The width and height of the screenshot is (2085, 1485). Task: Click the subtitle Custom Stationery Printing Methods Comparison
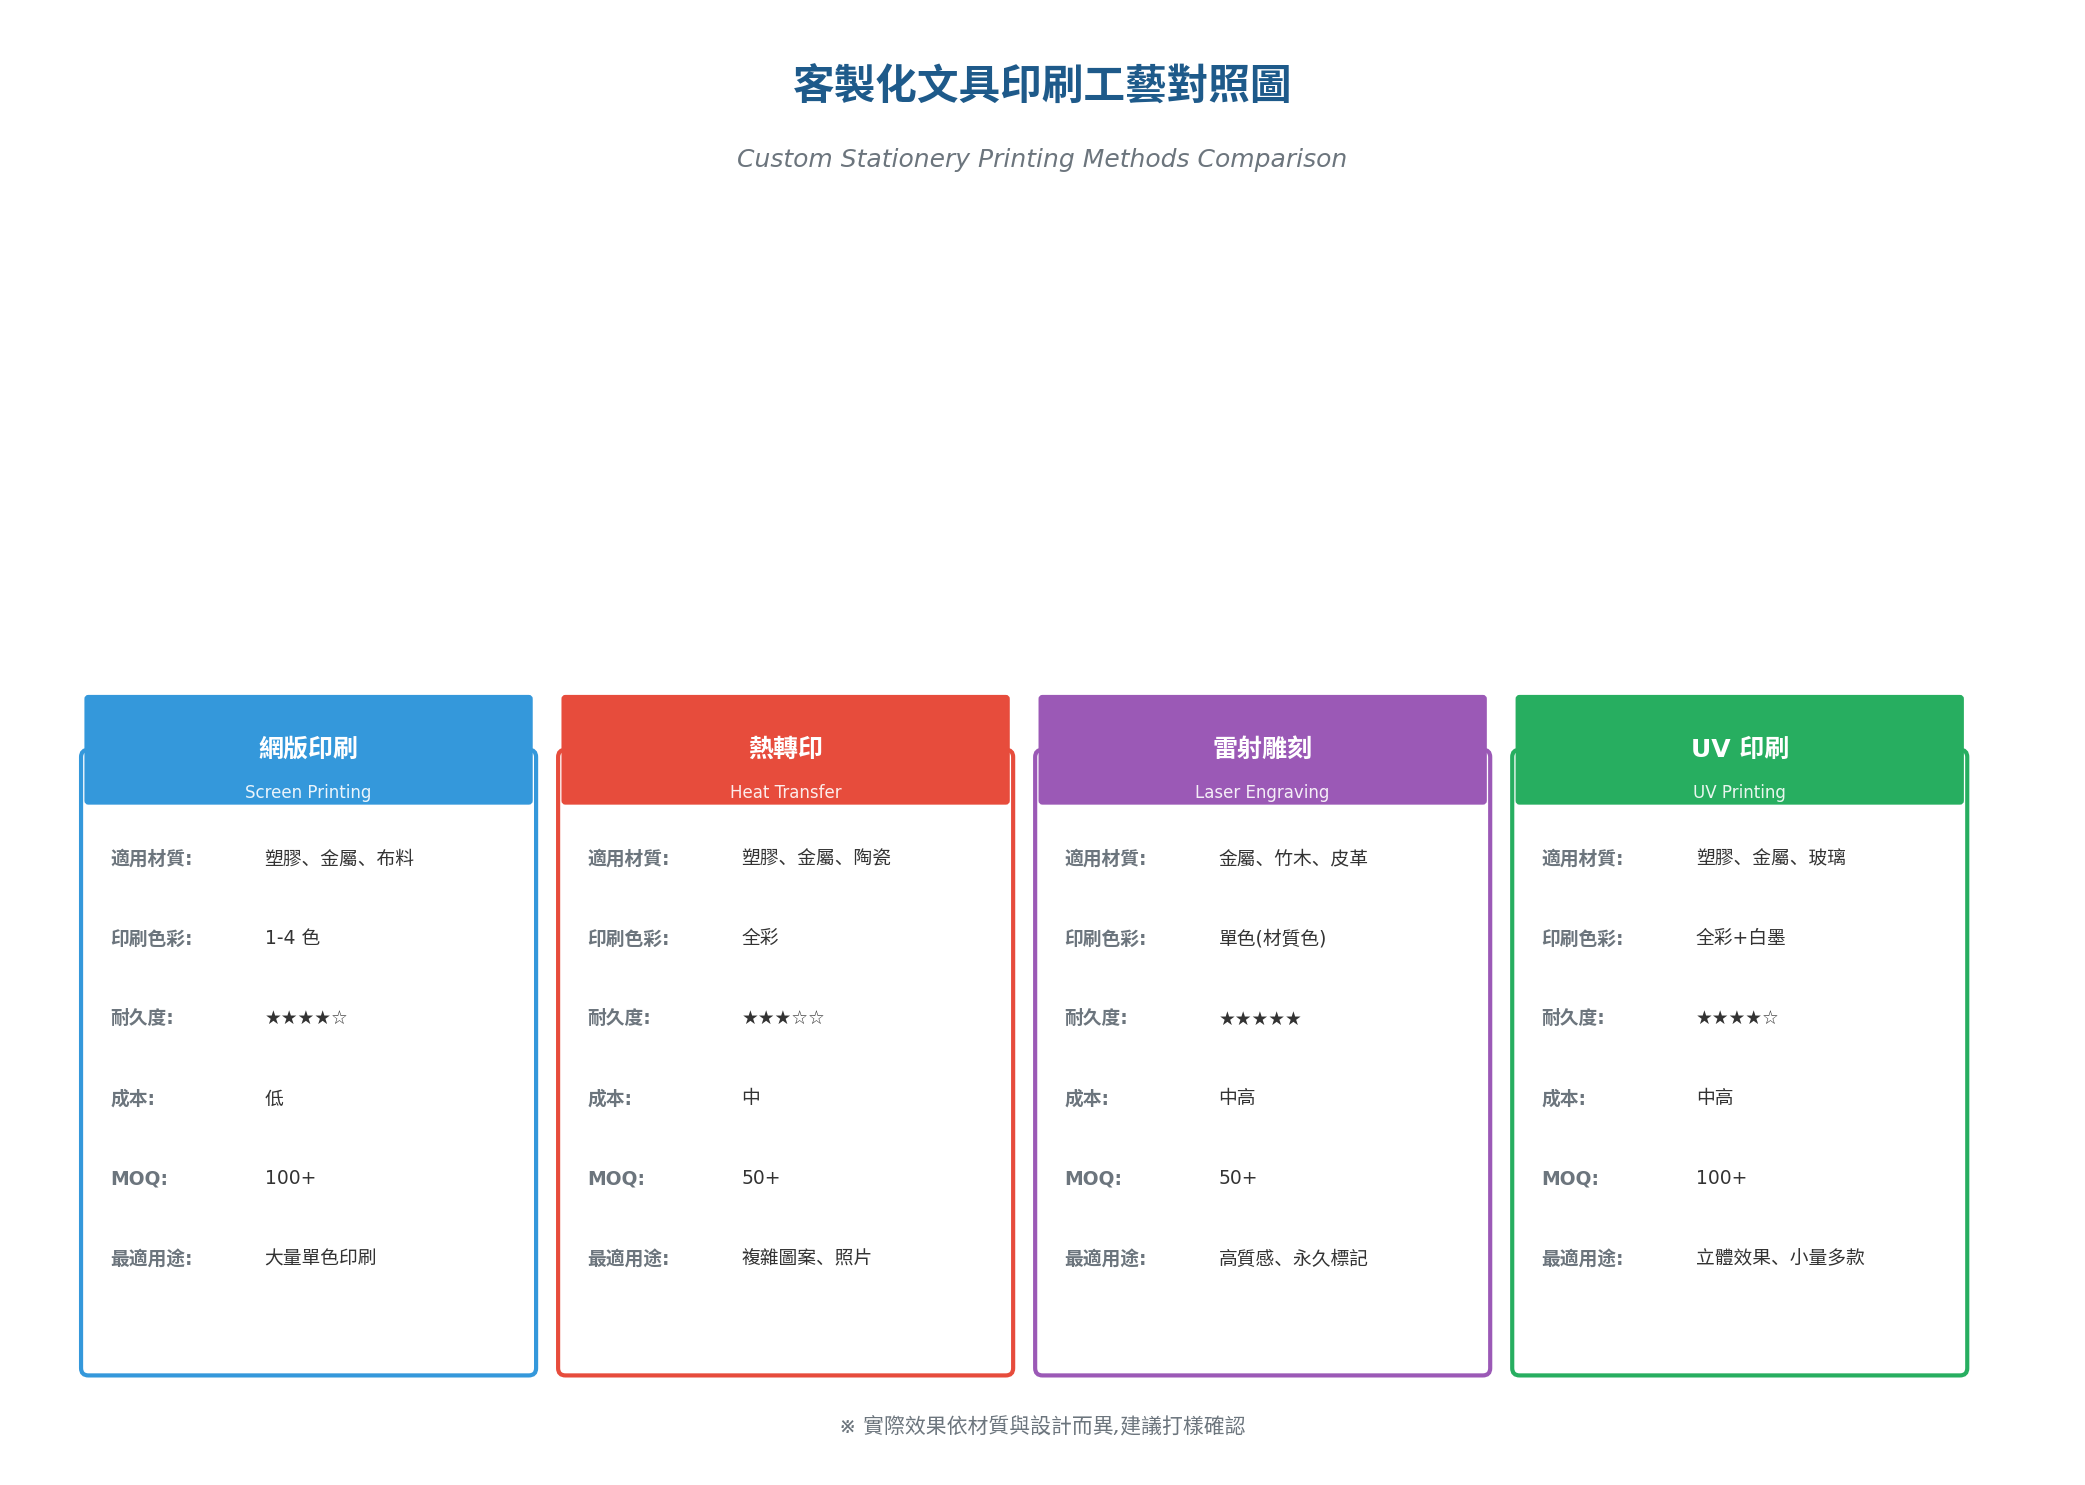pos(1042,159)
